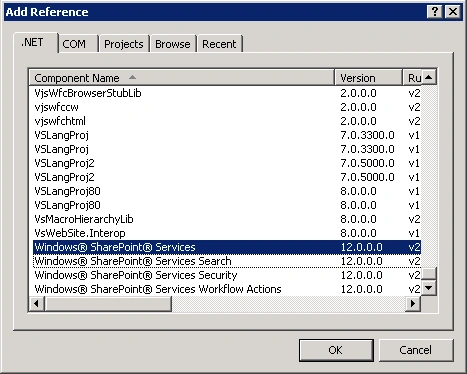The image size is (467, 374).
Task: Click version 12.0.0.0 of Services Security
Action: coord(361,275)
